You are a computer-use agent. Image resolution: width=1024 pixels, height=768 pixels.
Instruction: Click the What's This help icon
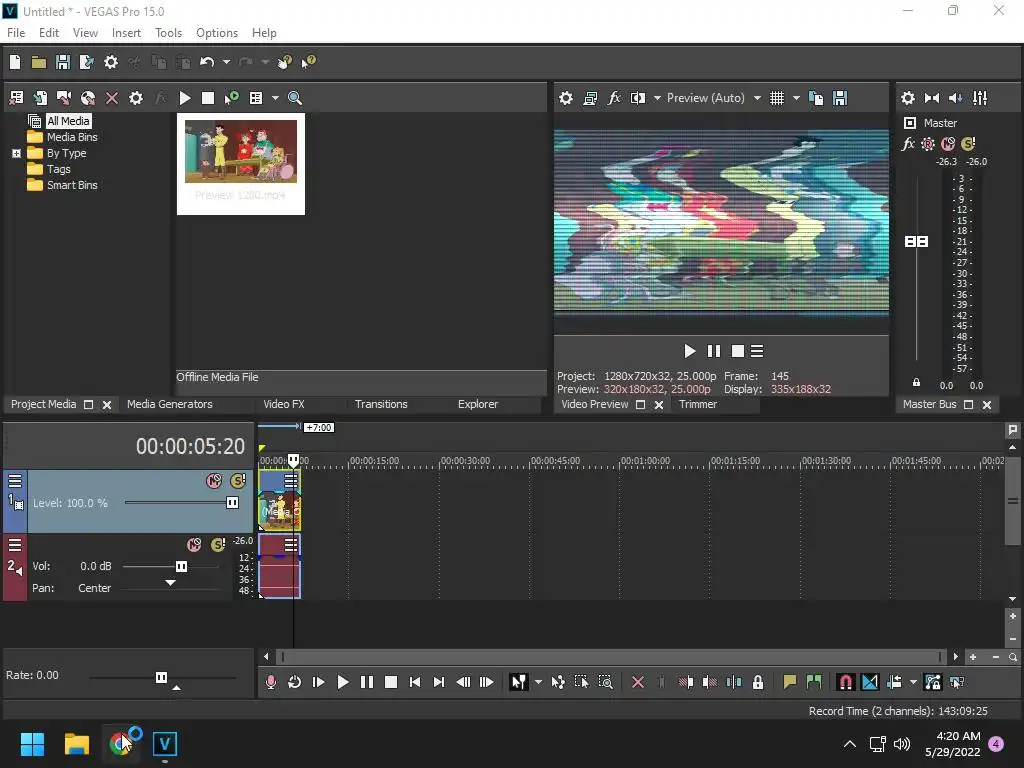tap(308, 62)
